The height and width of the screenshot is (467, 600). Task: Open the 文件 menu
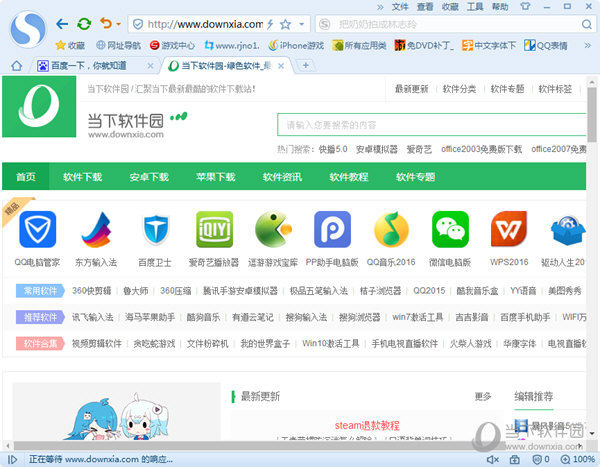(400, 7)
